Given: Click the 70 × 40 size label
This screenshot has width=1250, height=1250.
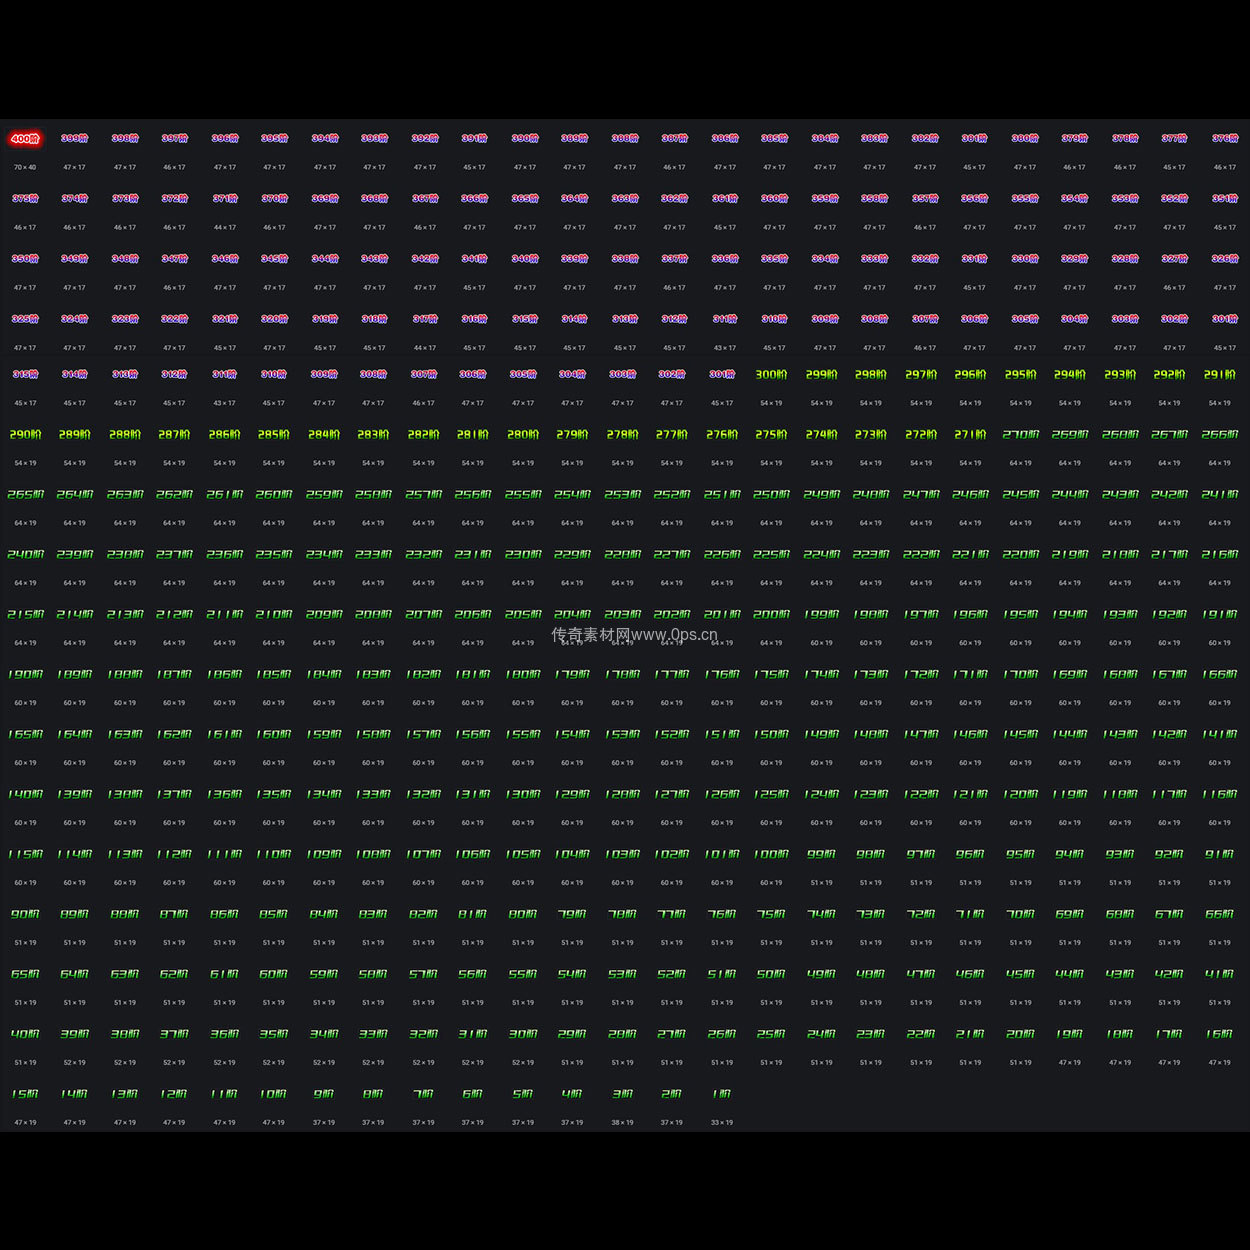Looking at the screenshot, I should (x=25, y=167).
